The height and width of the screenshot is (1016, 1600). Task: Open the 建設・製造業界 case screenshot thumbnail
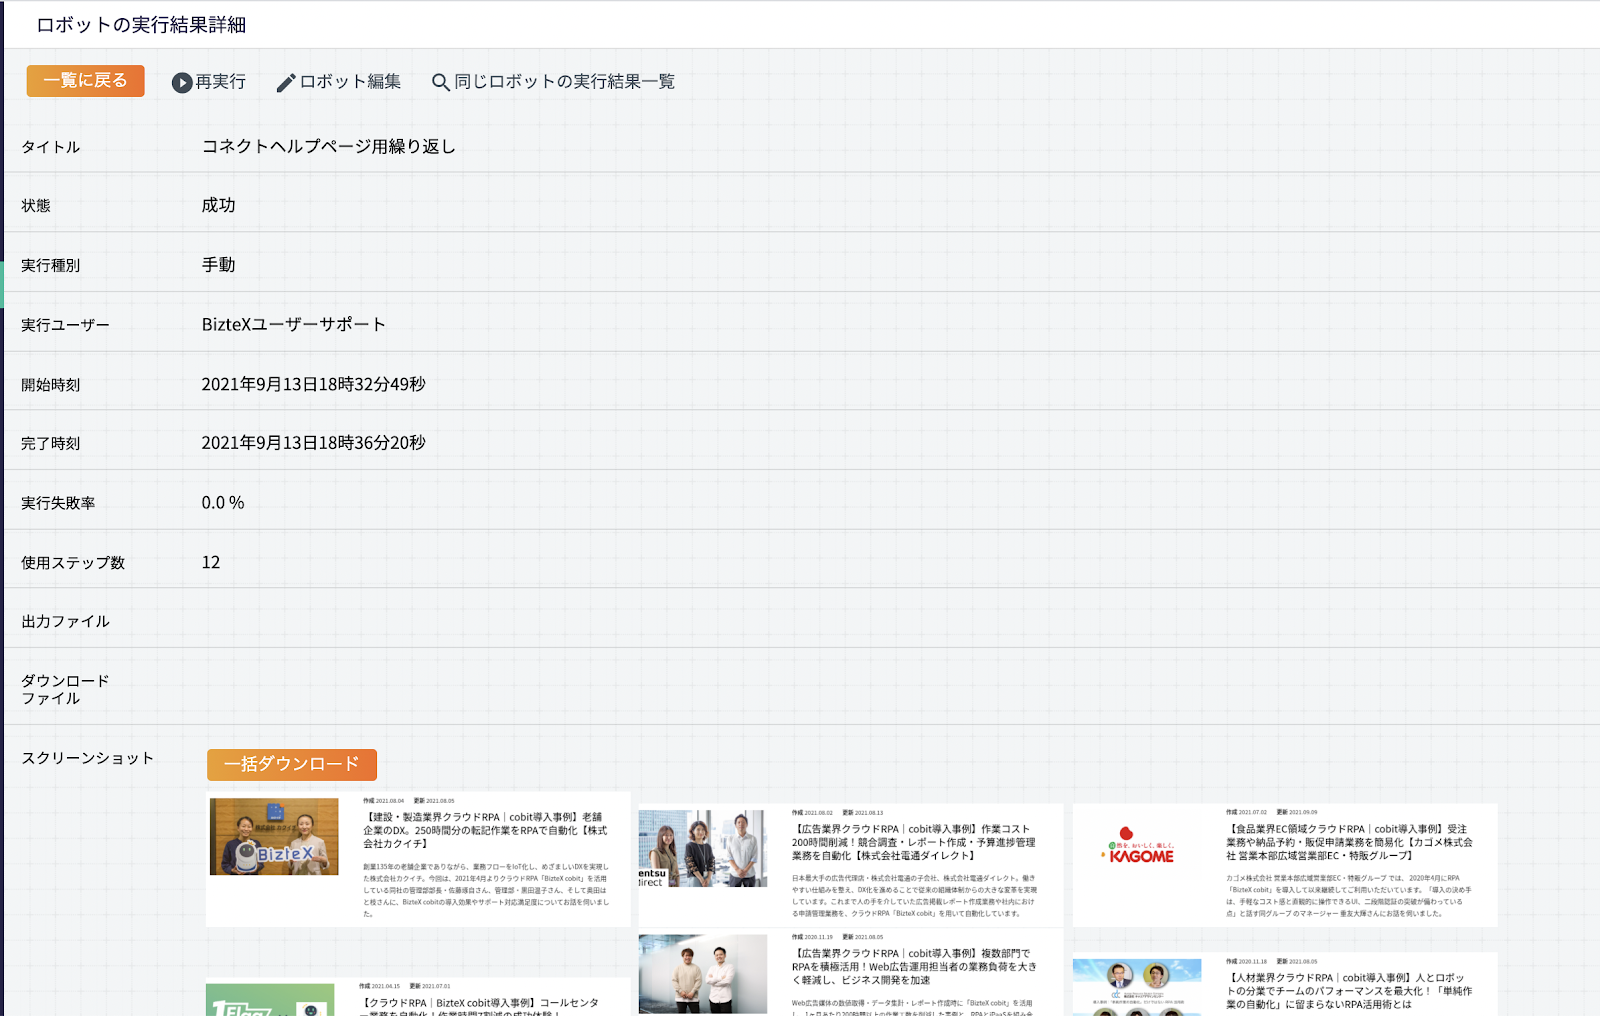(x=418, y=859)
